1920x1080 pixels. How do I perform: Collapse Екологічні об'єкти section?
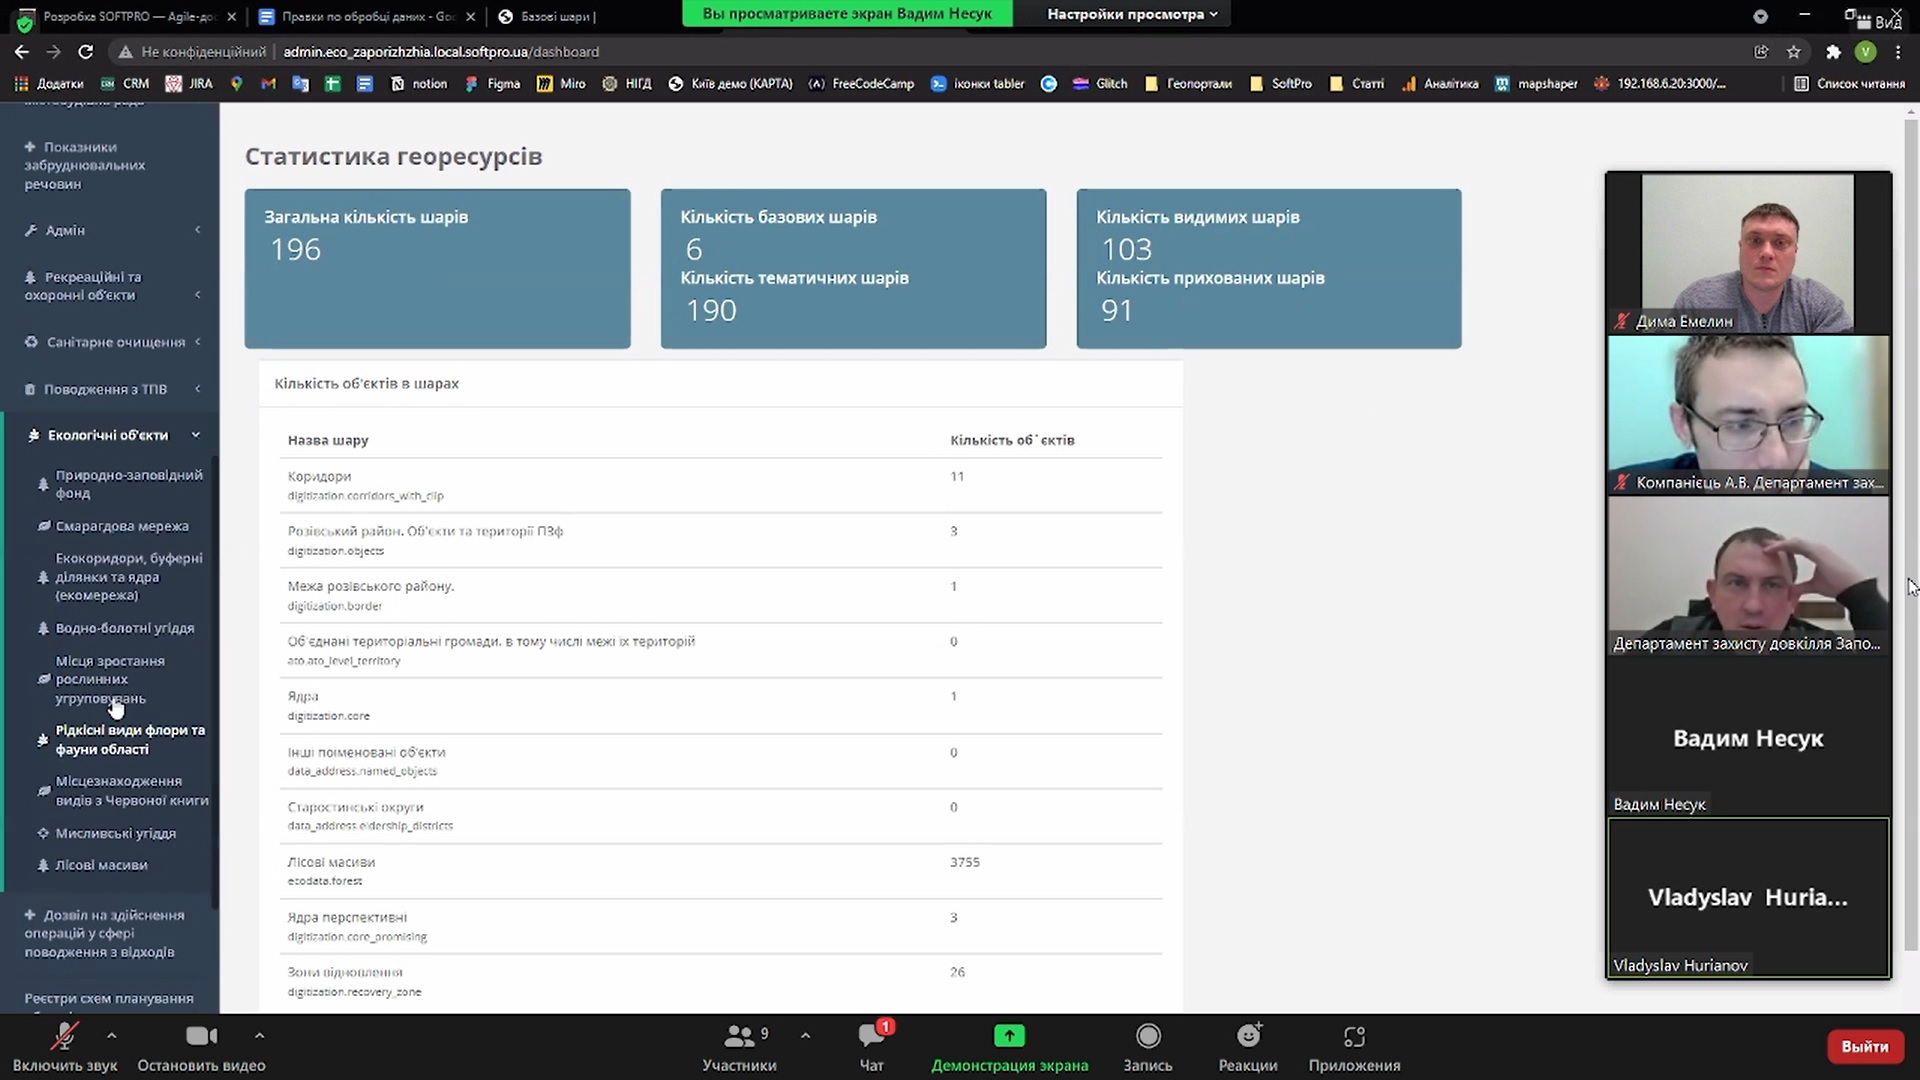(x=110, y=435)
